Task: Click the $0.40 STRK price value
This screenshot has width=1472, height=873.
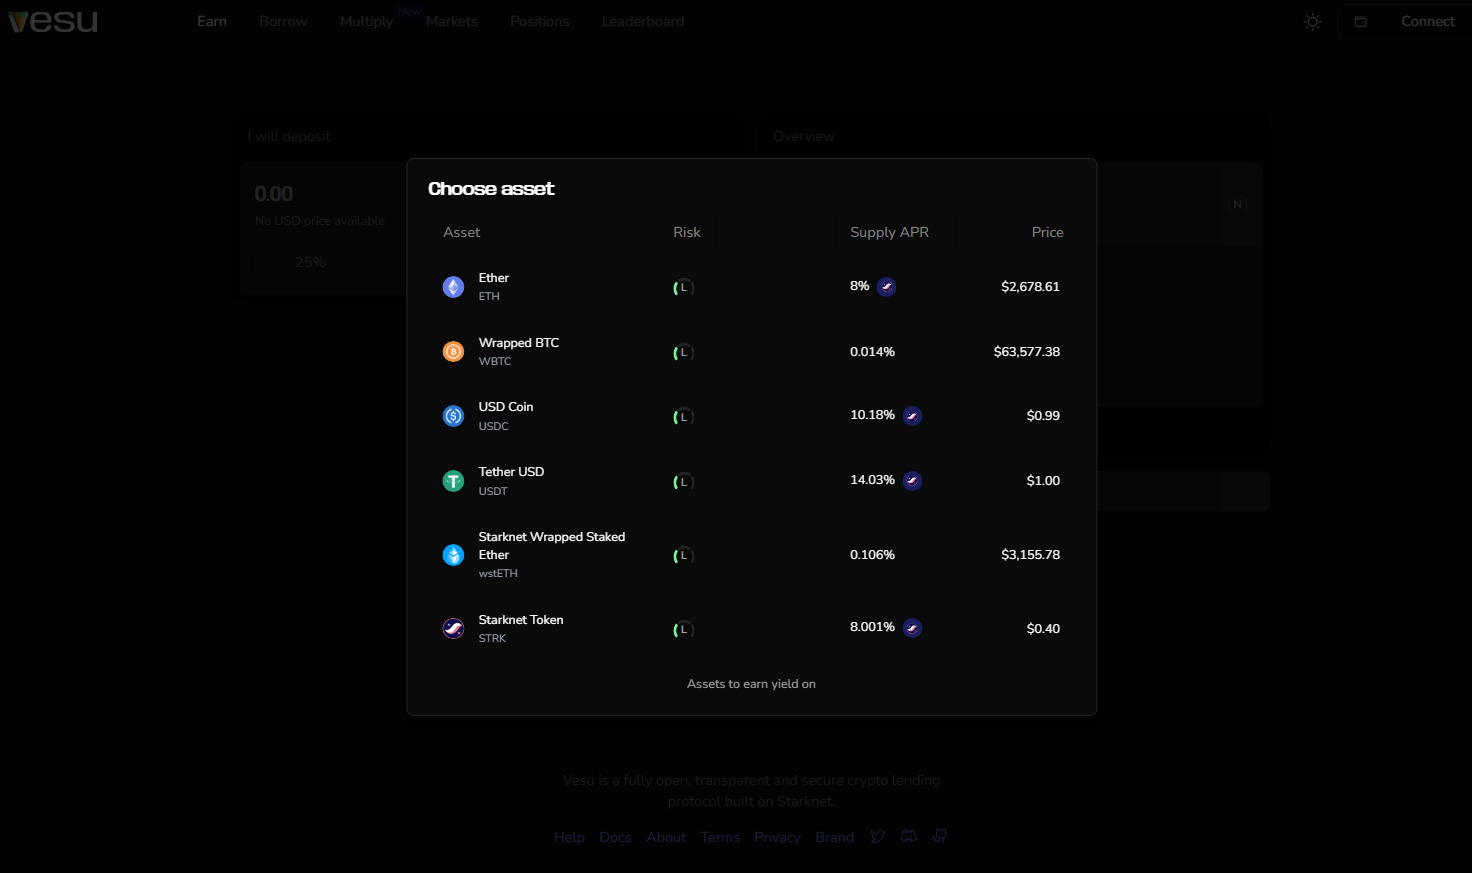Action: click(x=1043, y=629)
